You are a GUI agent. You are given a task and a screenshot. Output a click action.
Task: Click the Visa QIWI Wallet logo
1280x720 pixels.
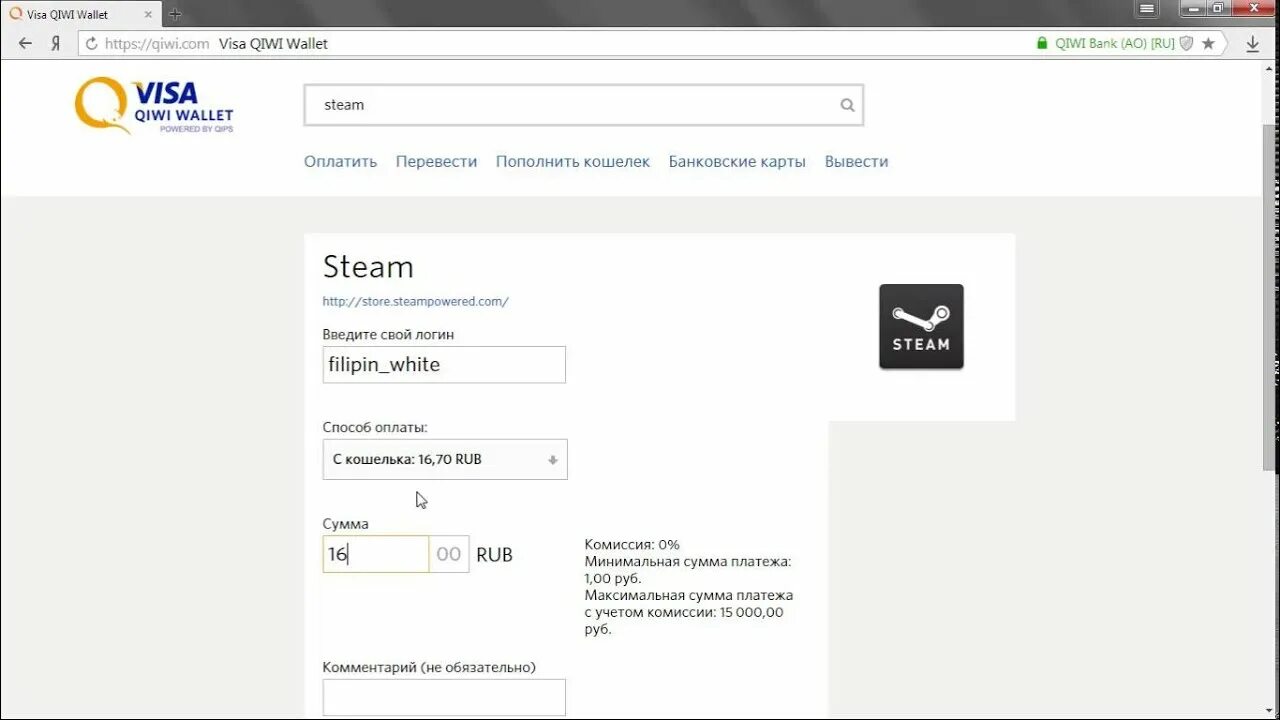point(154,106)
